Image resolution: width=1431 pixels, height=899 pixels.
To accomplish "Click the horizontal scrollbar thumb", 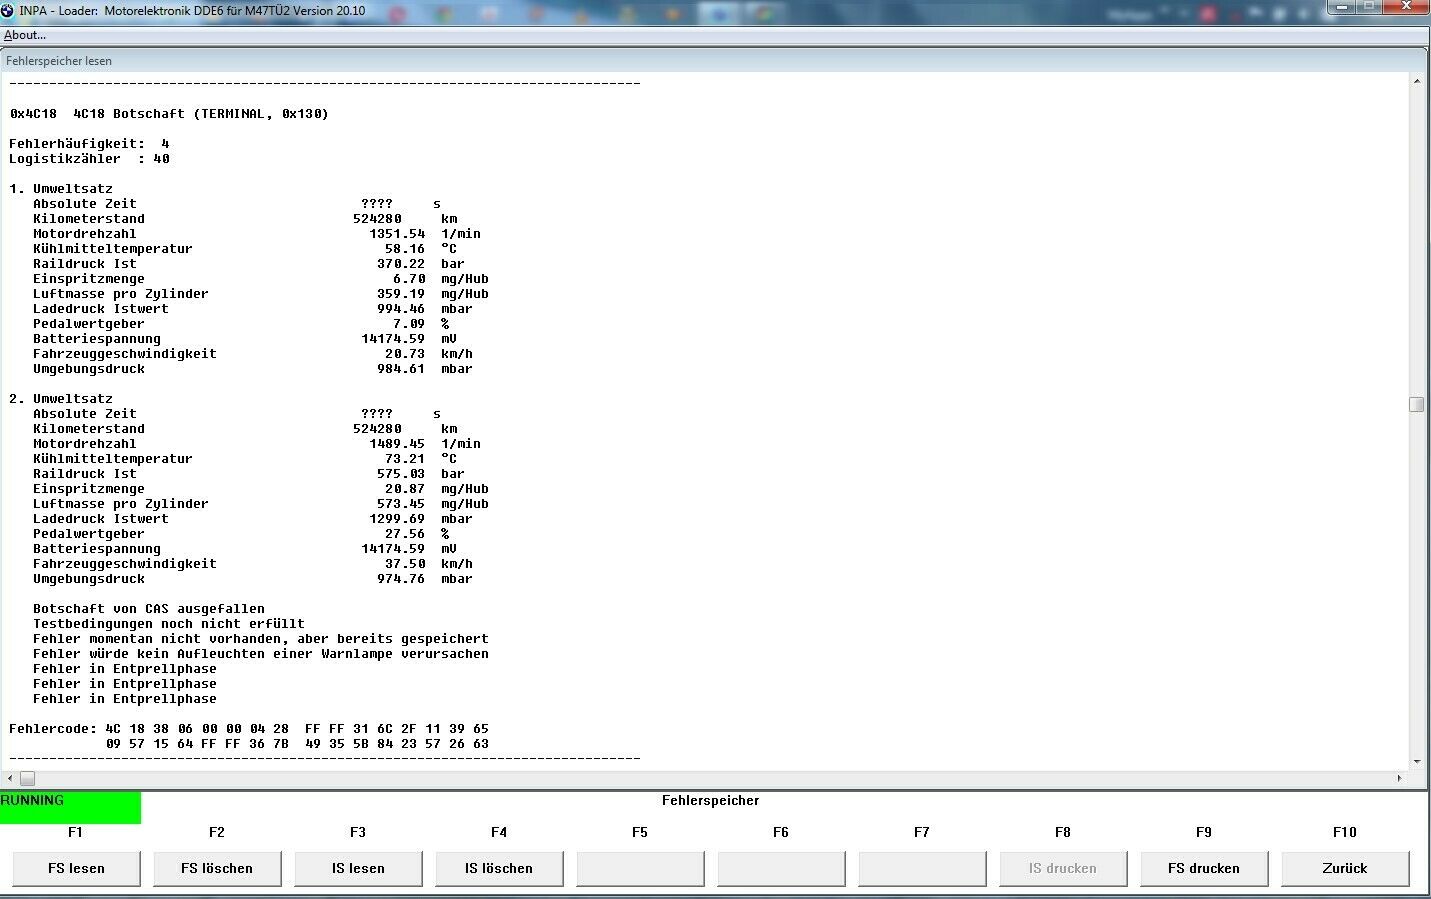I will pyautogui.click(x=27, y=778).
